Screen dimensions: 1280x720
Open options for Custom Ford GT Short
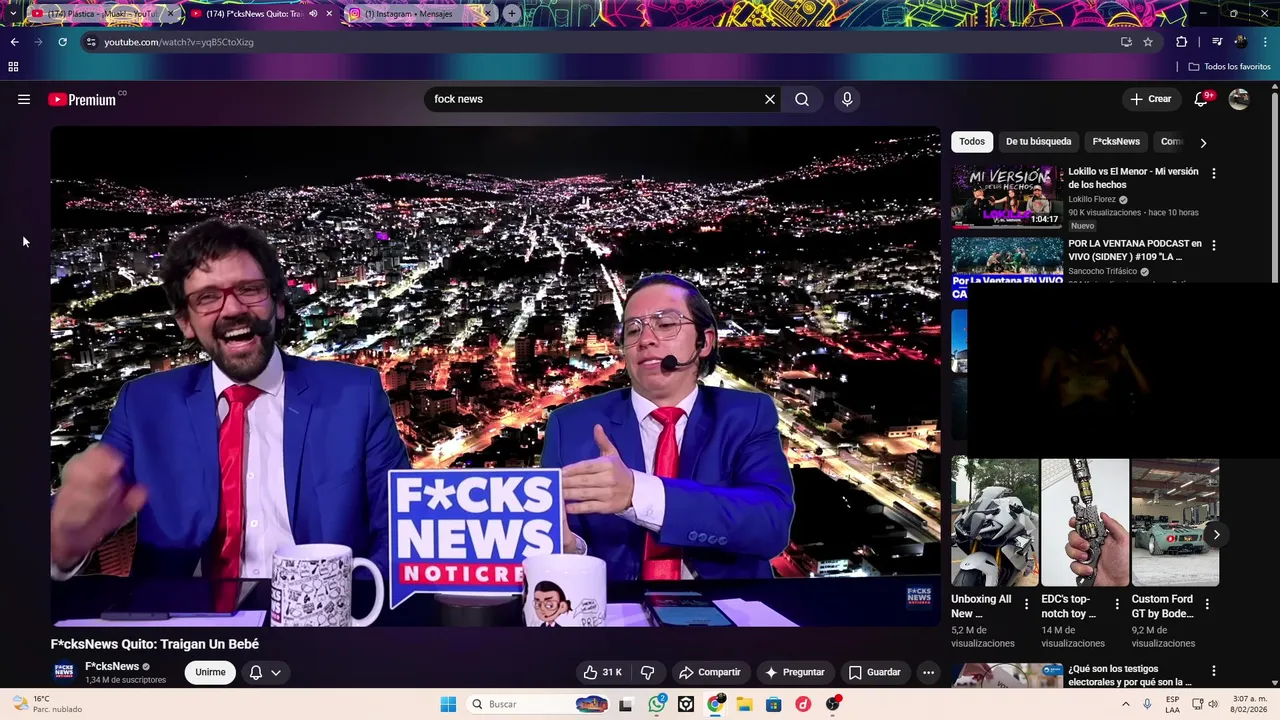(1207, 604)
